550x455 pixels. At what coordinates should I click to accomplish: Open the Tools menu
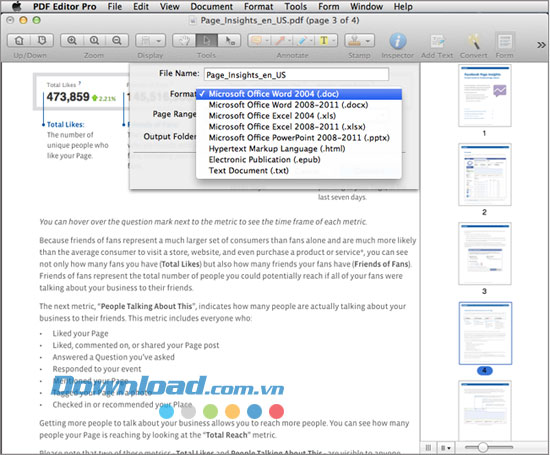[296, 6]
